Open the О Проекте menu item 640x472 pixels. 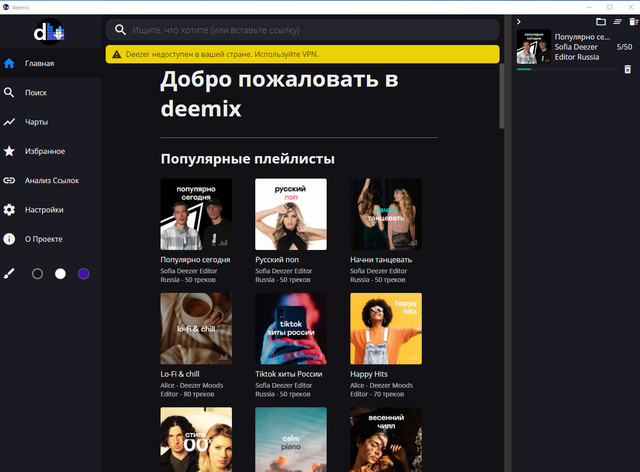(51, 239)
